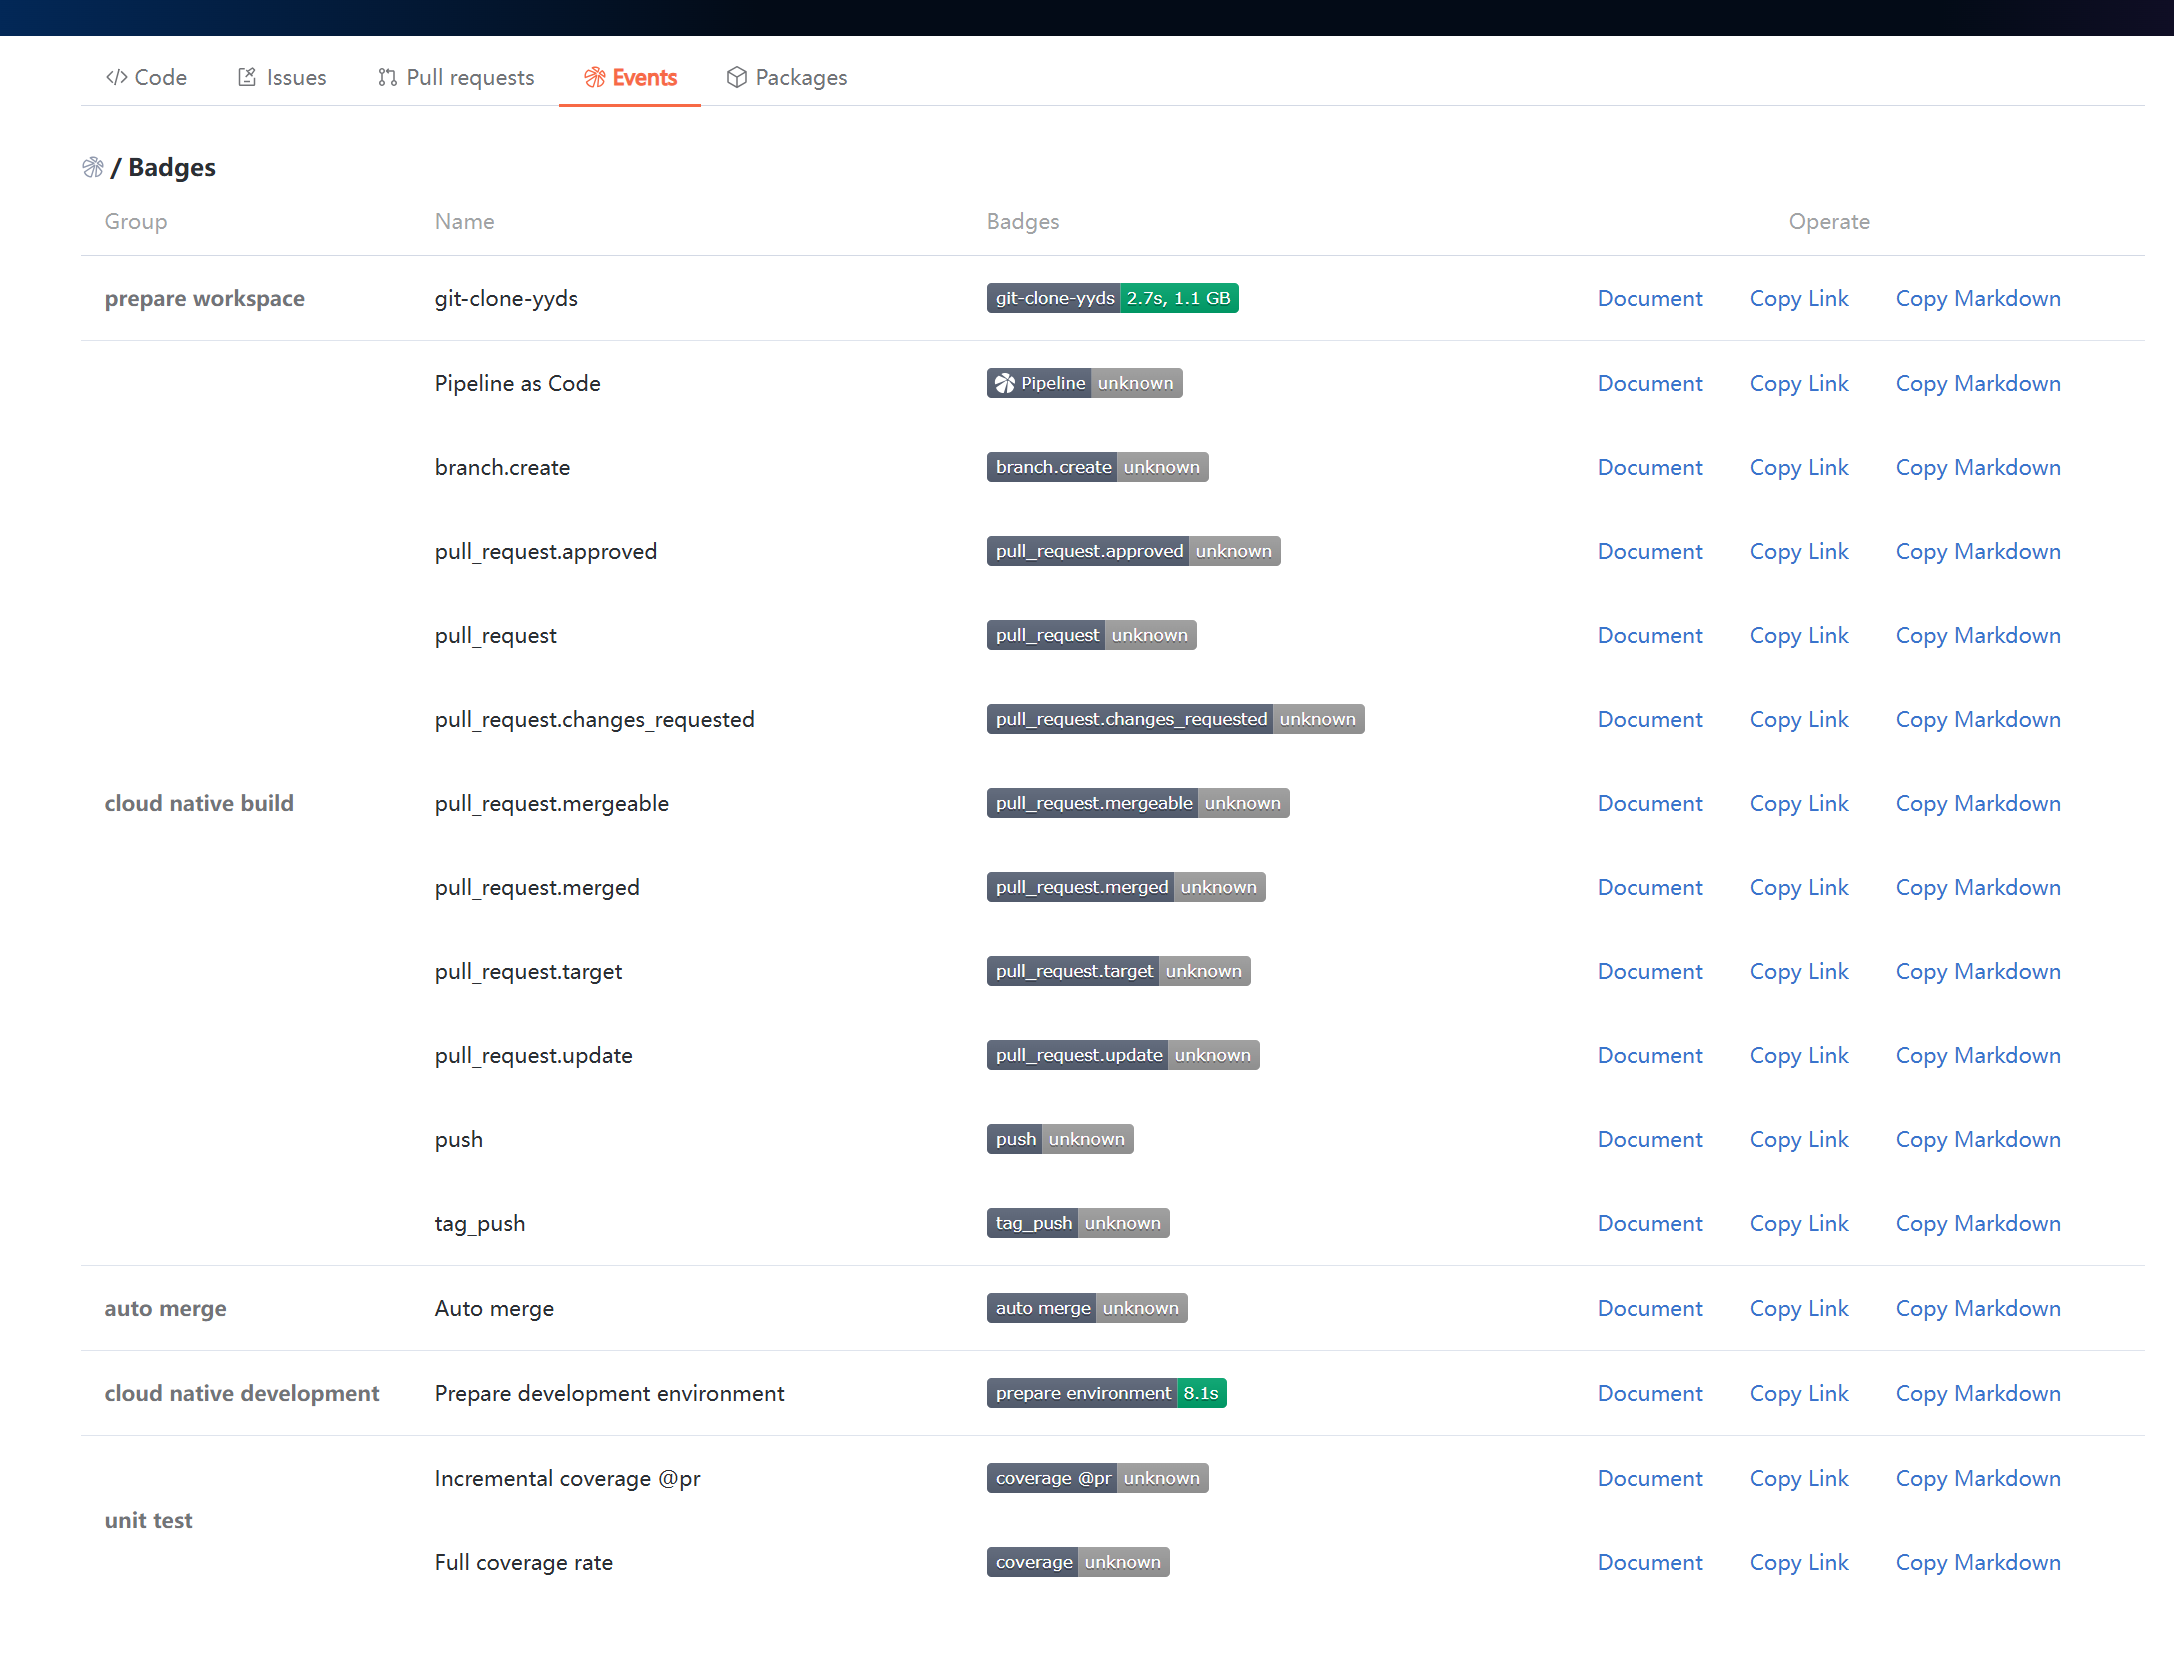
Task: Click the auto merge unknown badge
Action: point(1086,1308)
